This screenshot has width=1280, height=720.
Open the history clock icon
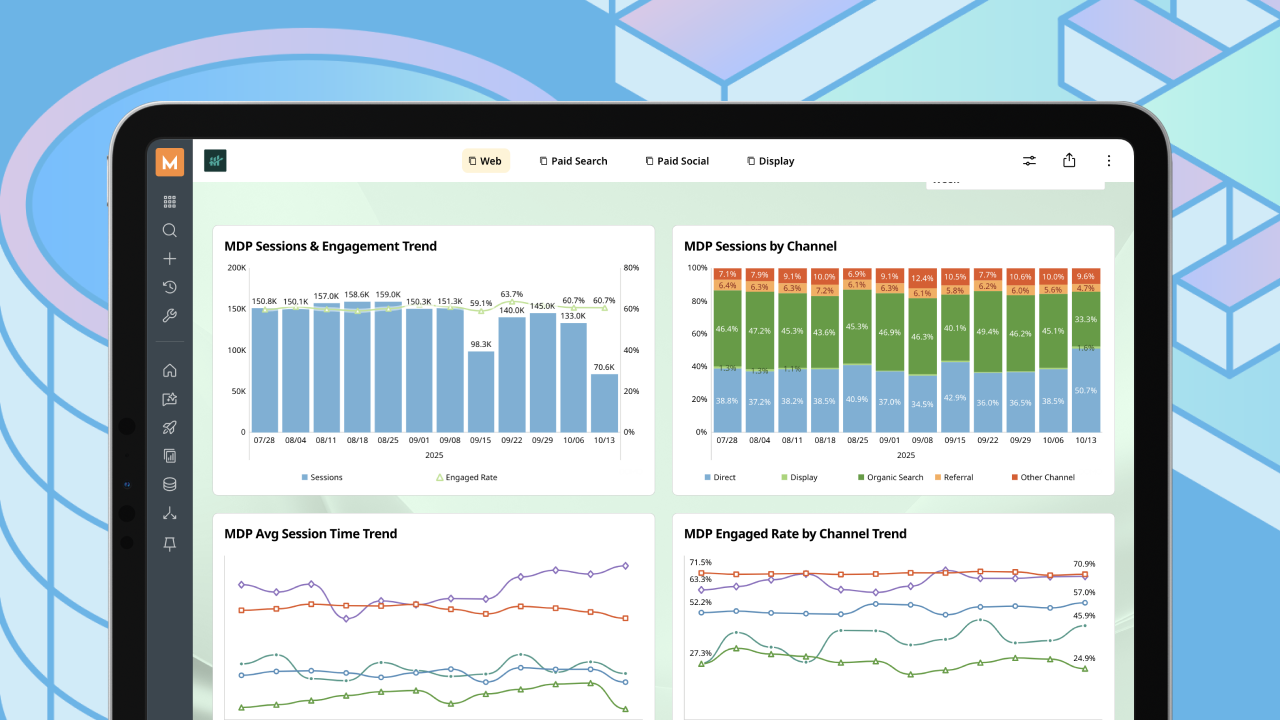(x=170, y=287)
